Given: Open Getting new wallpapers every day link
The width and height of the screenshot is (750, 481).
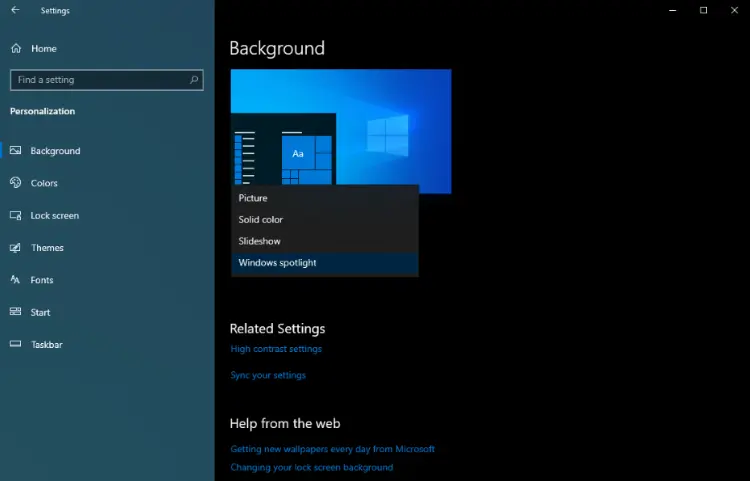Looking at the screenshot, I should [332, 449].
